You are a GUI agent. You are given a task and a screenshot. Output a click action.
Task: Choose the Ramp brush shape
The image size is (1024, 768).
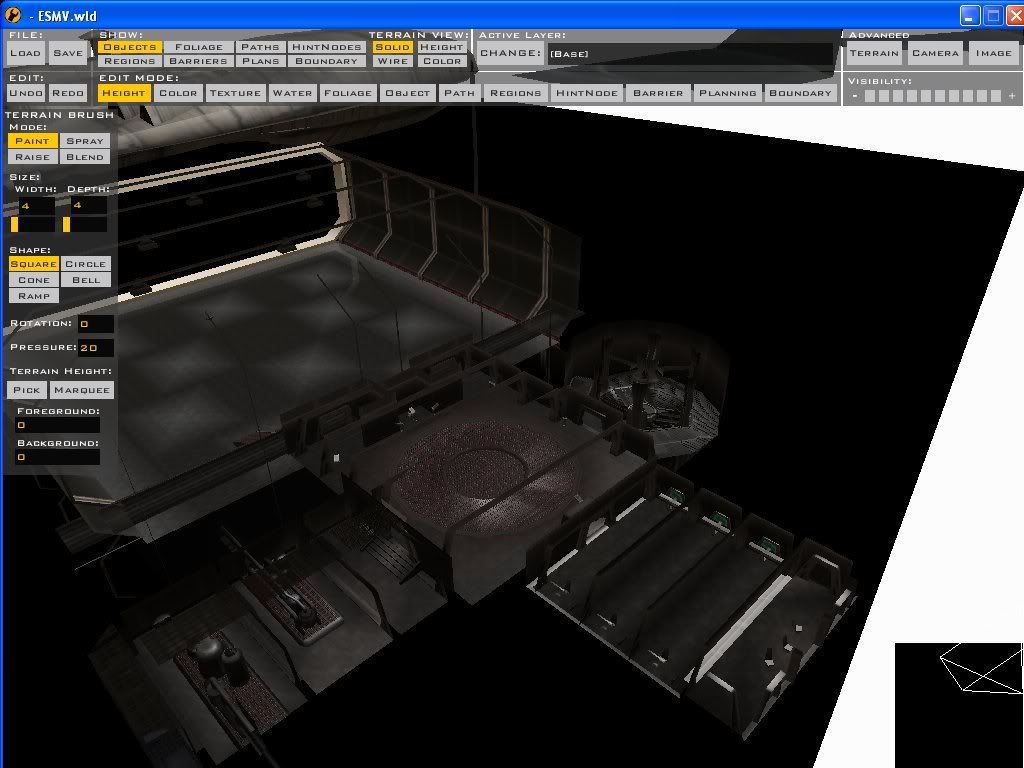33,296
